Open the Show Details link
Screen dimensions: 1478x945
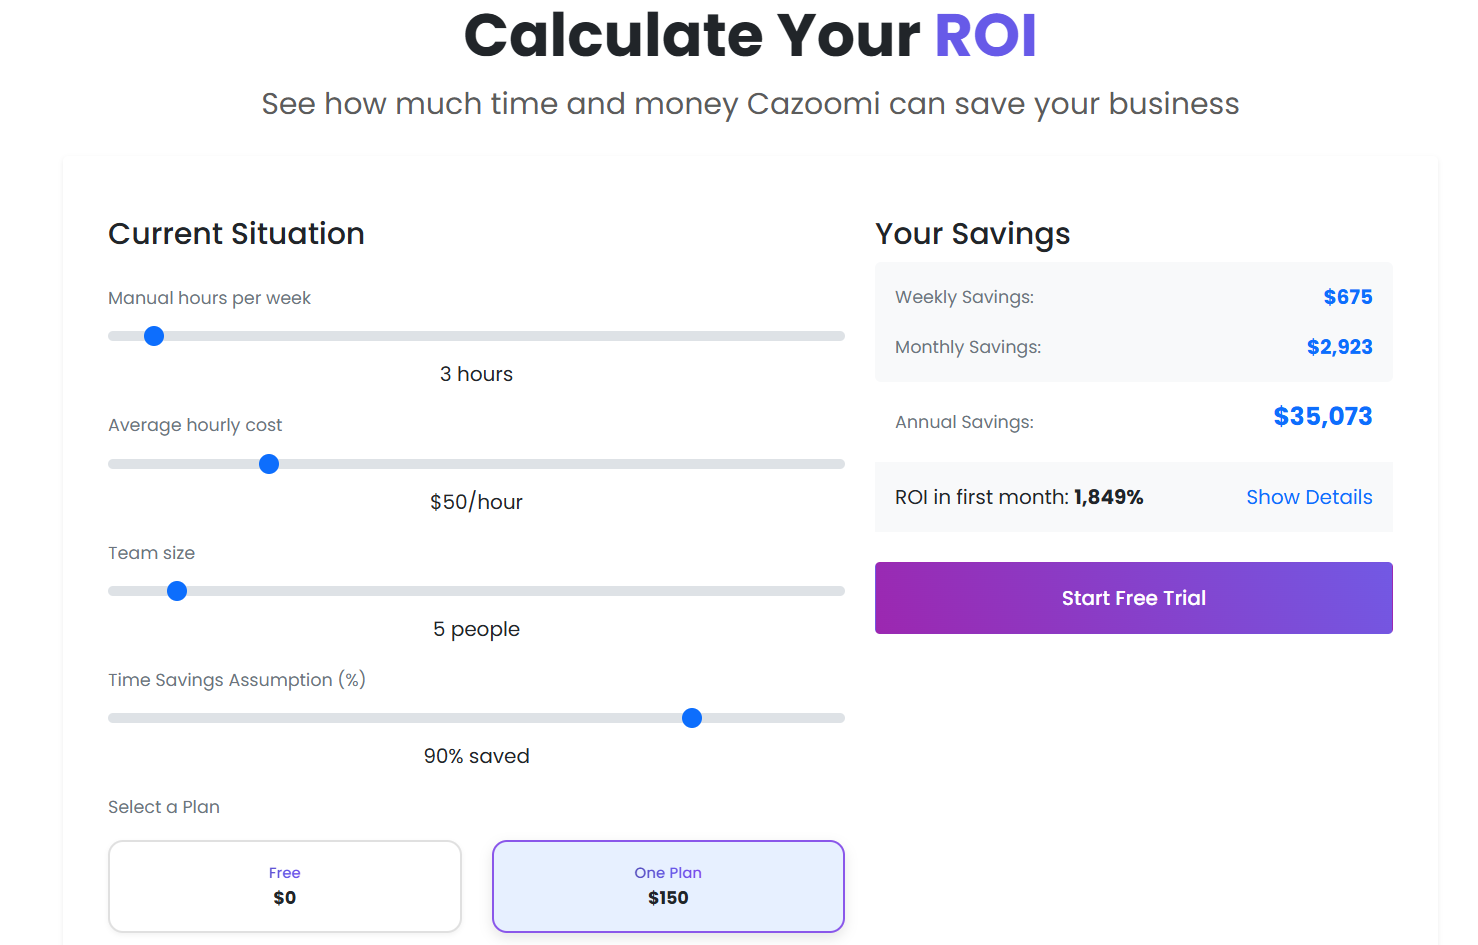pyautogui.click(x=1309, y=497)
